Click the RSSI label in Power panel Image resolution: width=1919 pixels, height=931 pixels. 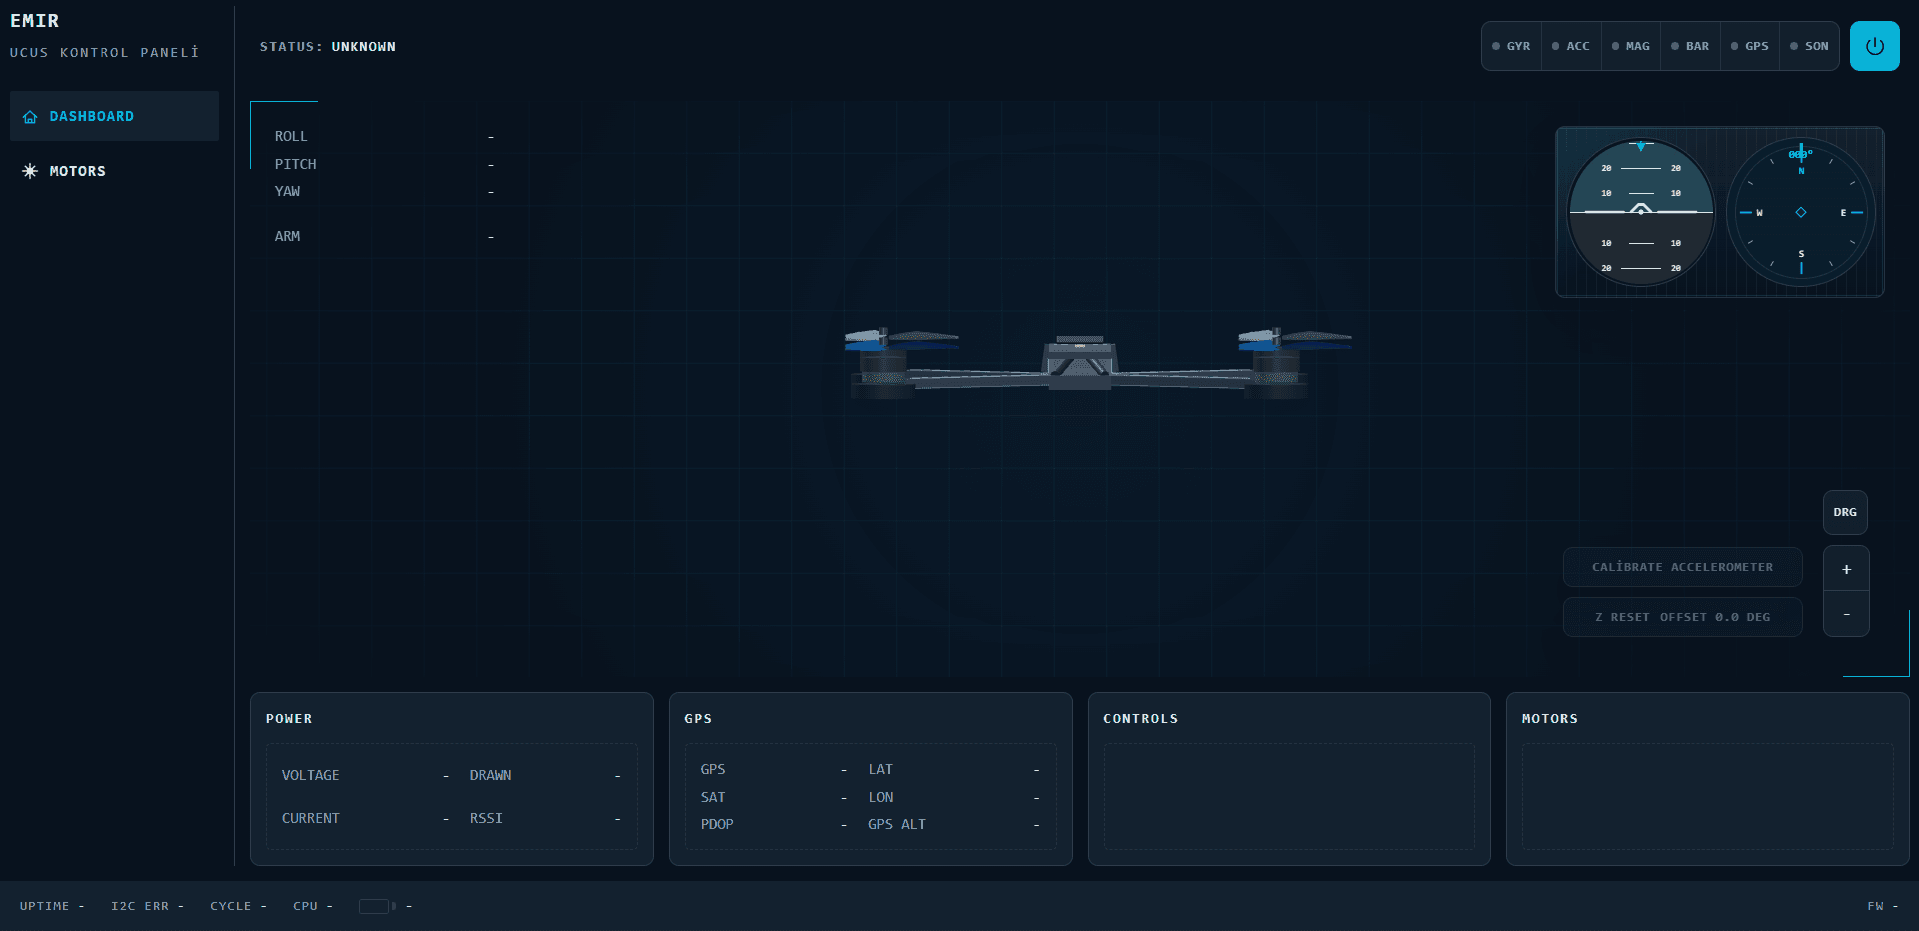[487, 818]
